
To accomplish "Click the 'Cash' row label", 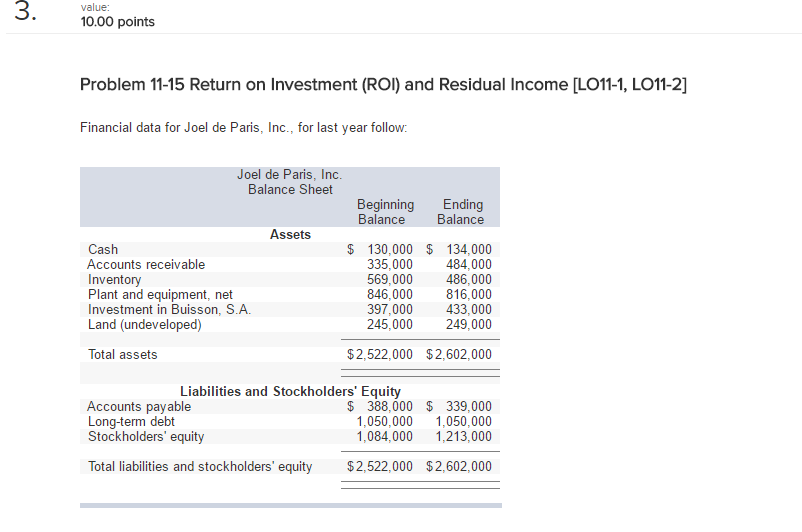I will pos(103,250).
